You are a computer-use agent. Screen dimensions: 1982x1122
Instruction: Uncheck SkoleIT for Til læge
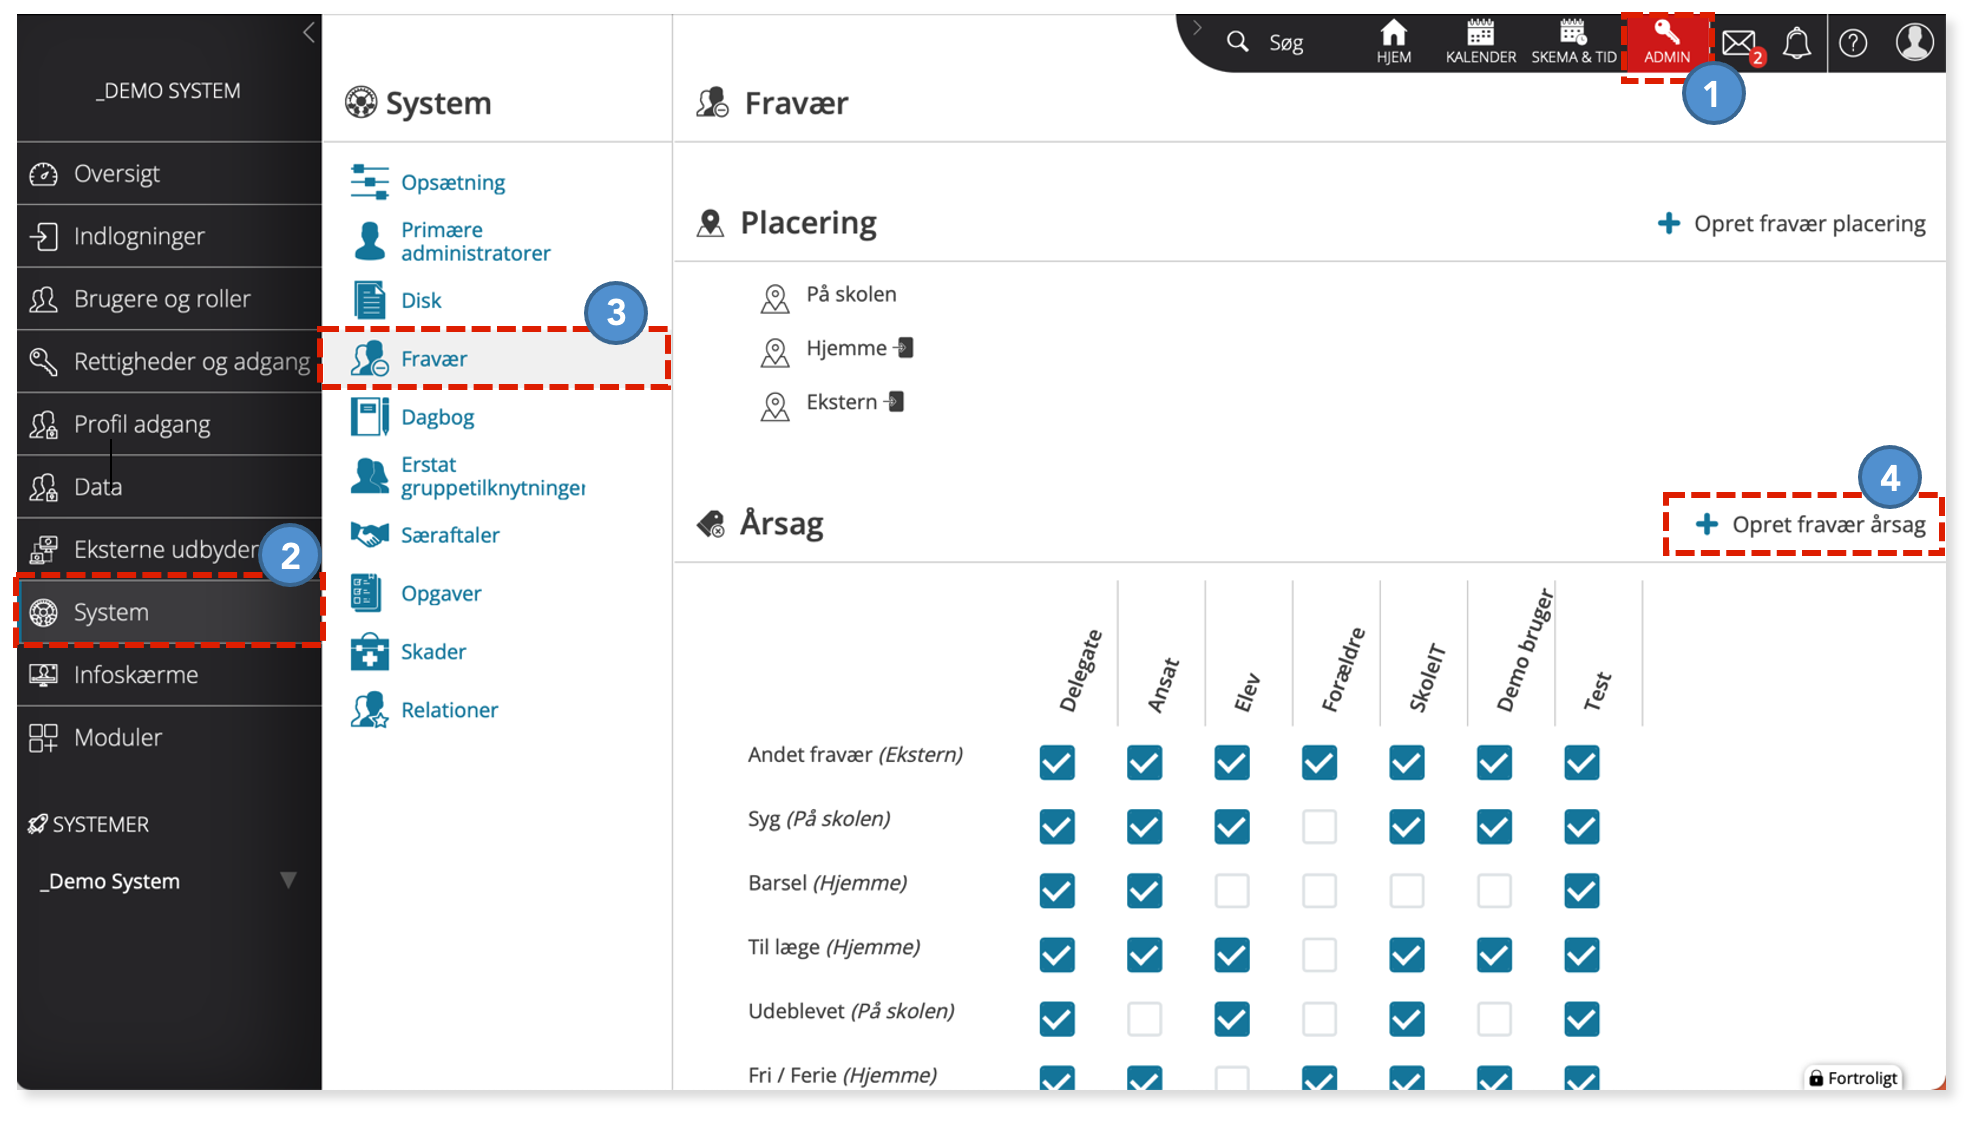coord(1406,955)
